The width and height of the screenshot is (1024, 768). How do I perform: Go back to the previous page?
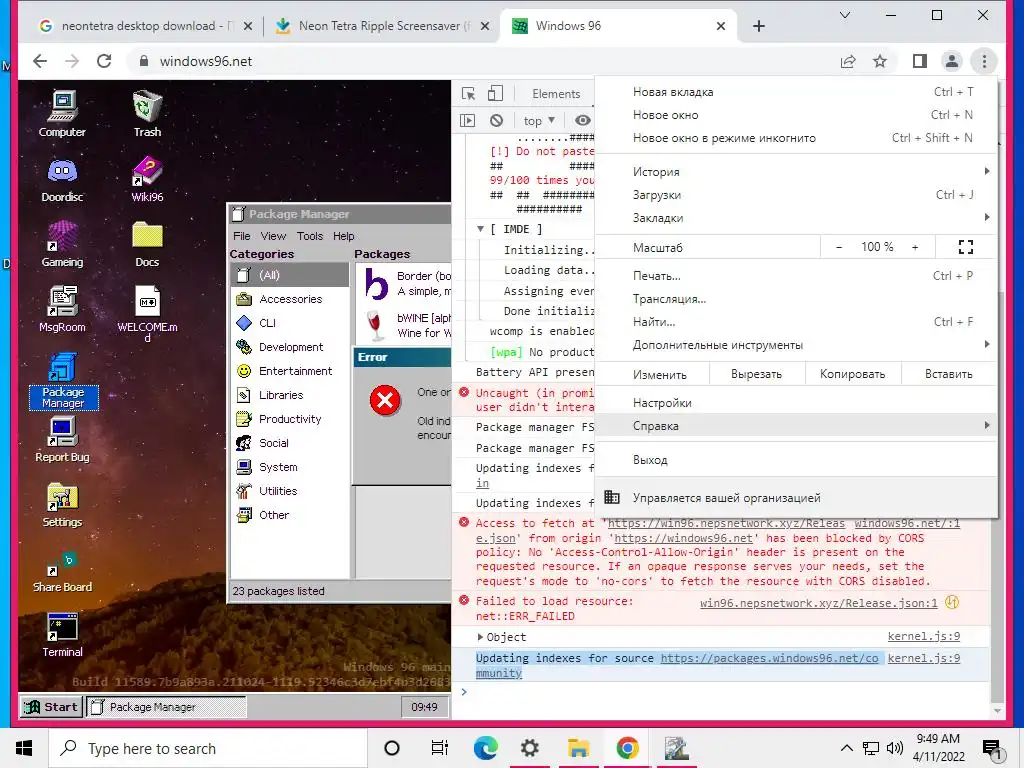tap(40, 61)
